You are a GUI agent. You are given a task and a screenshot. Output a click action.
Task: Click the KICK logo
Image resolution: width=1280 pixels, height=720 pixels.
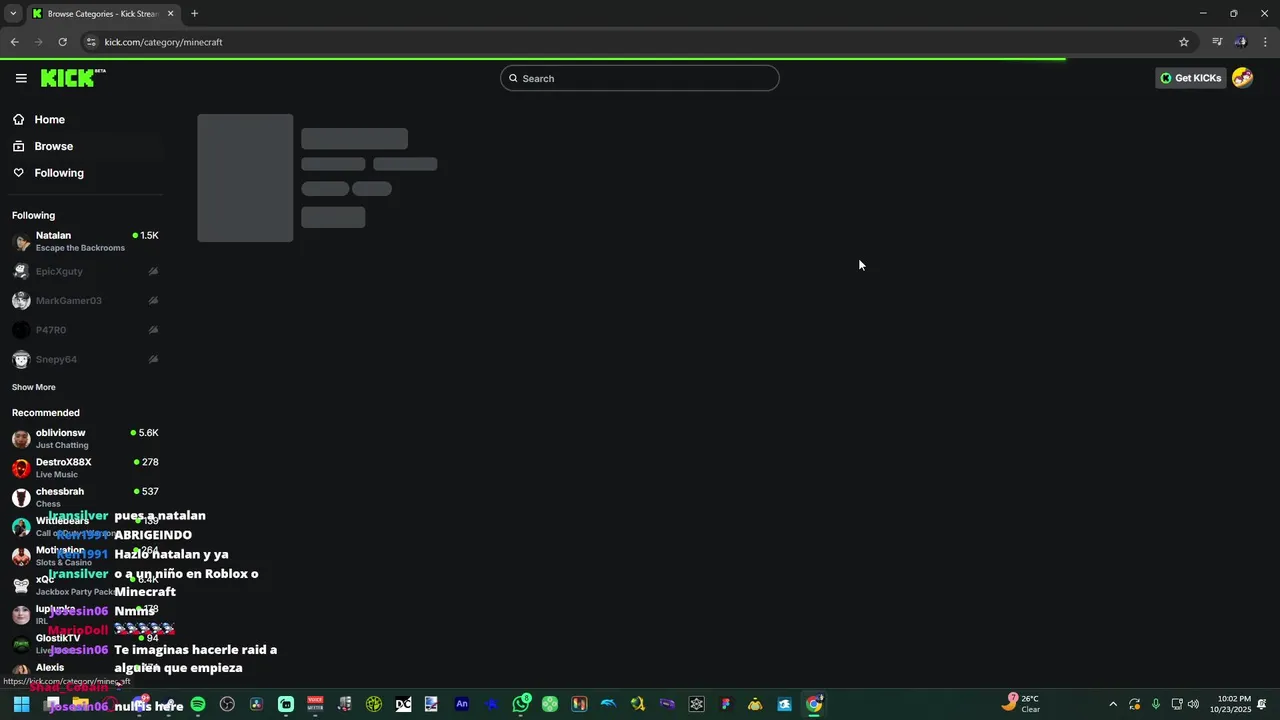click(x=73, y=78)
